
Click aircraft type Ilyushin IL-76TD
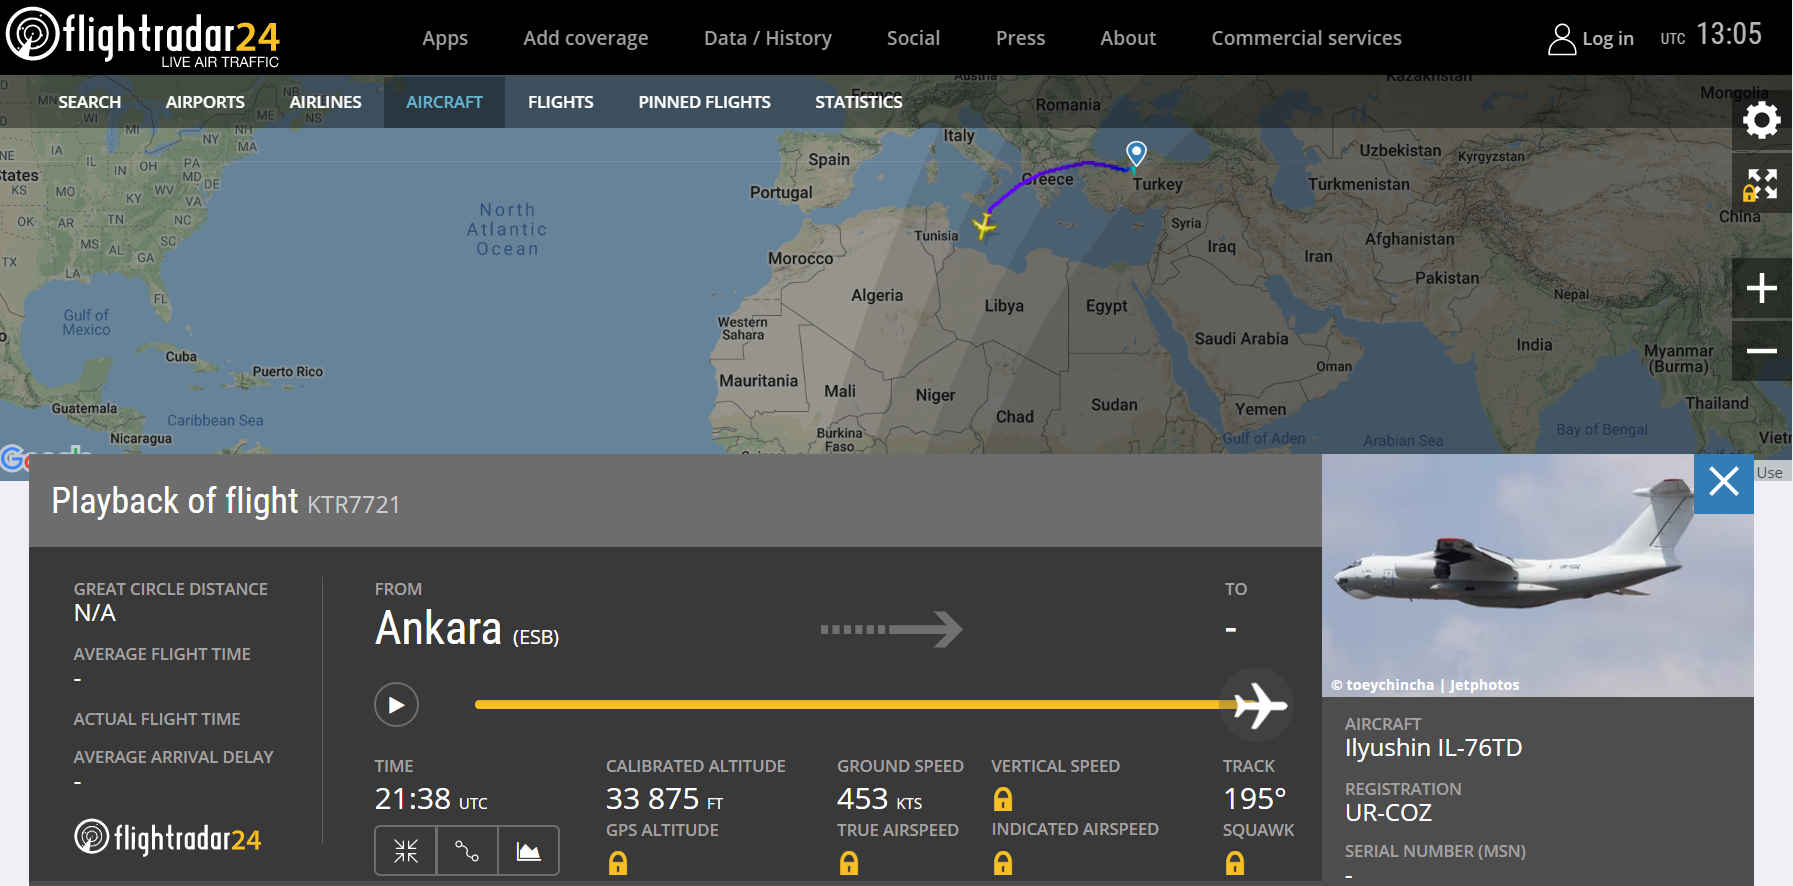tap(1433, 748)
